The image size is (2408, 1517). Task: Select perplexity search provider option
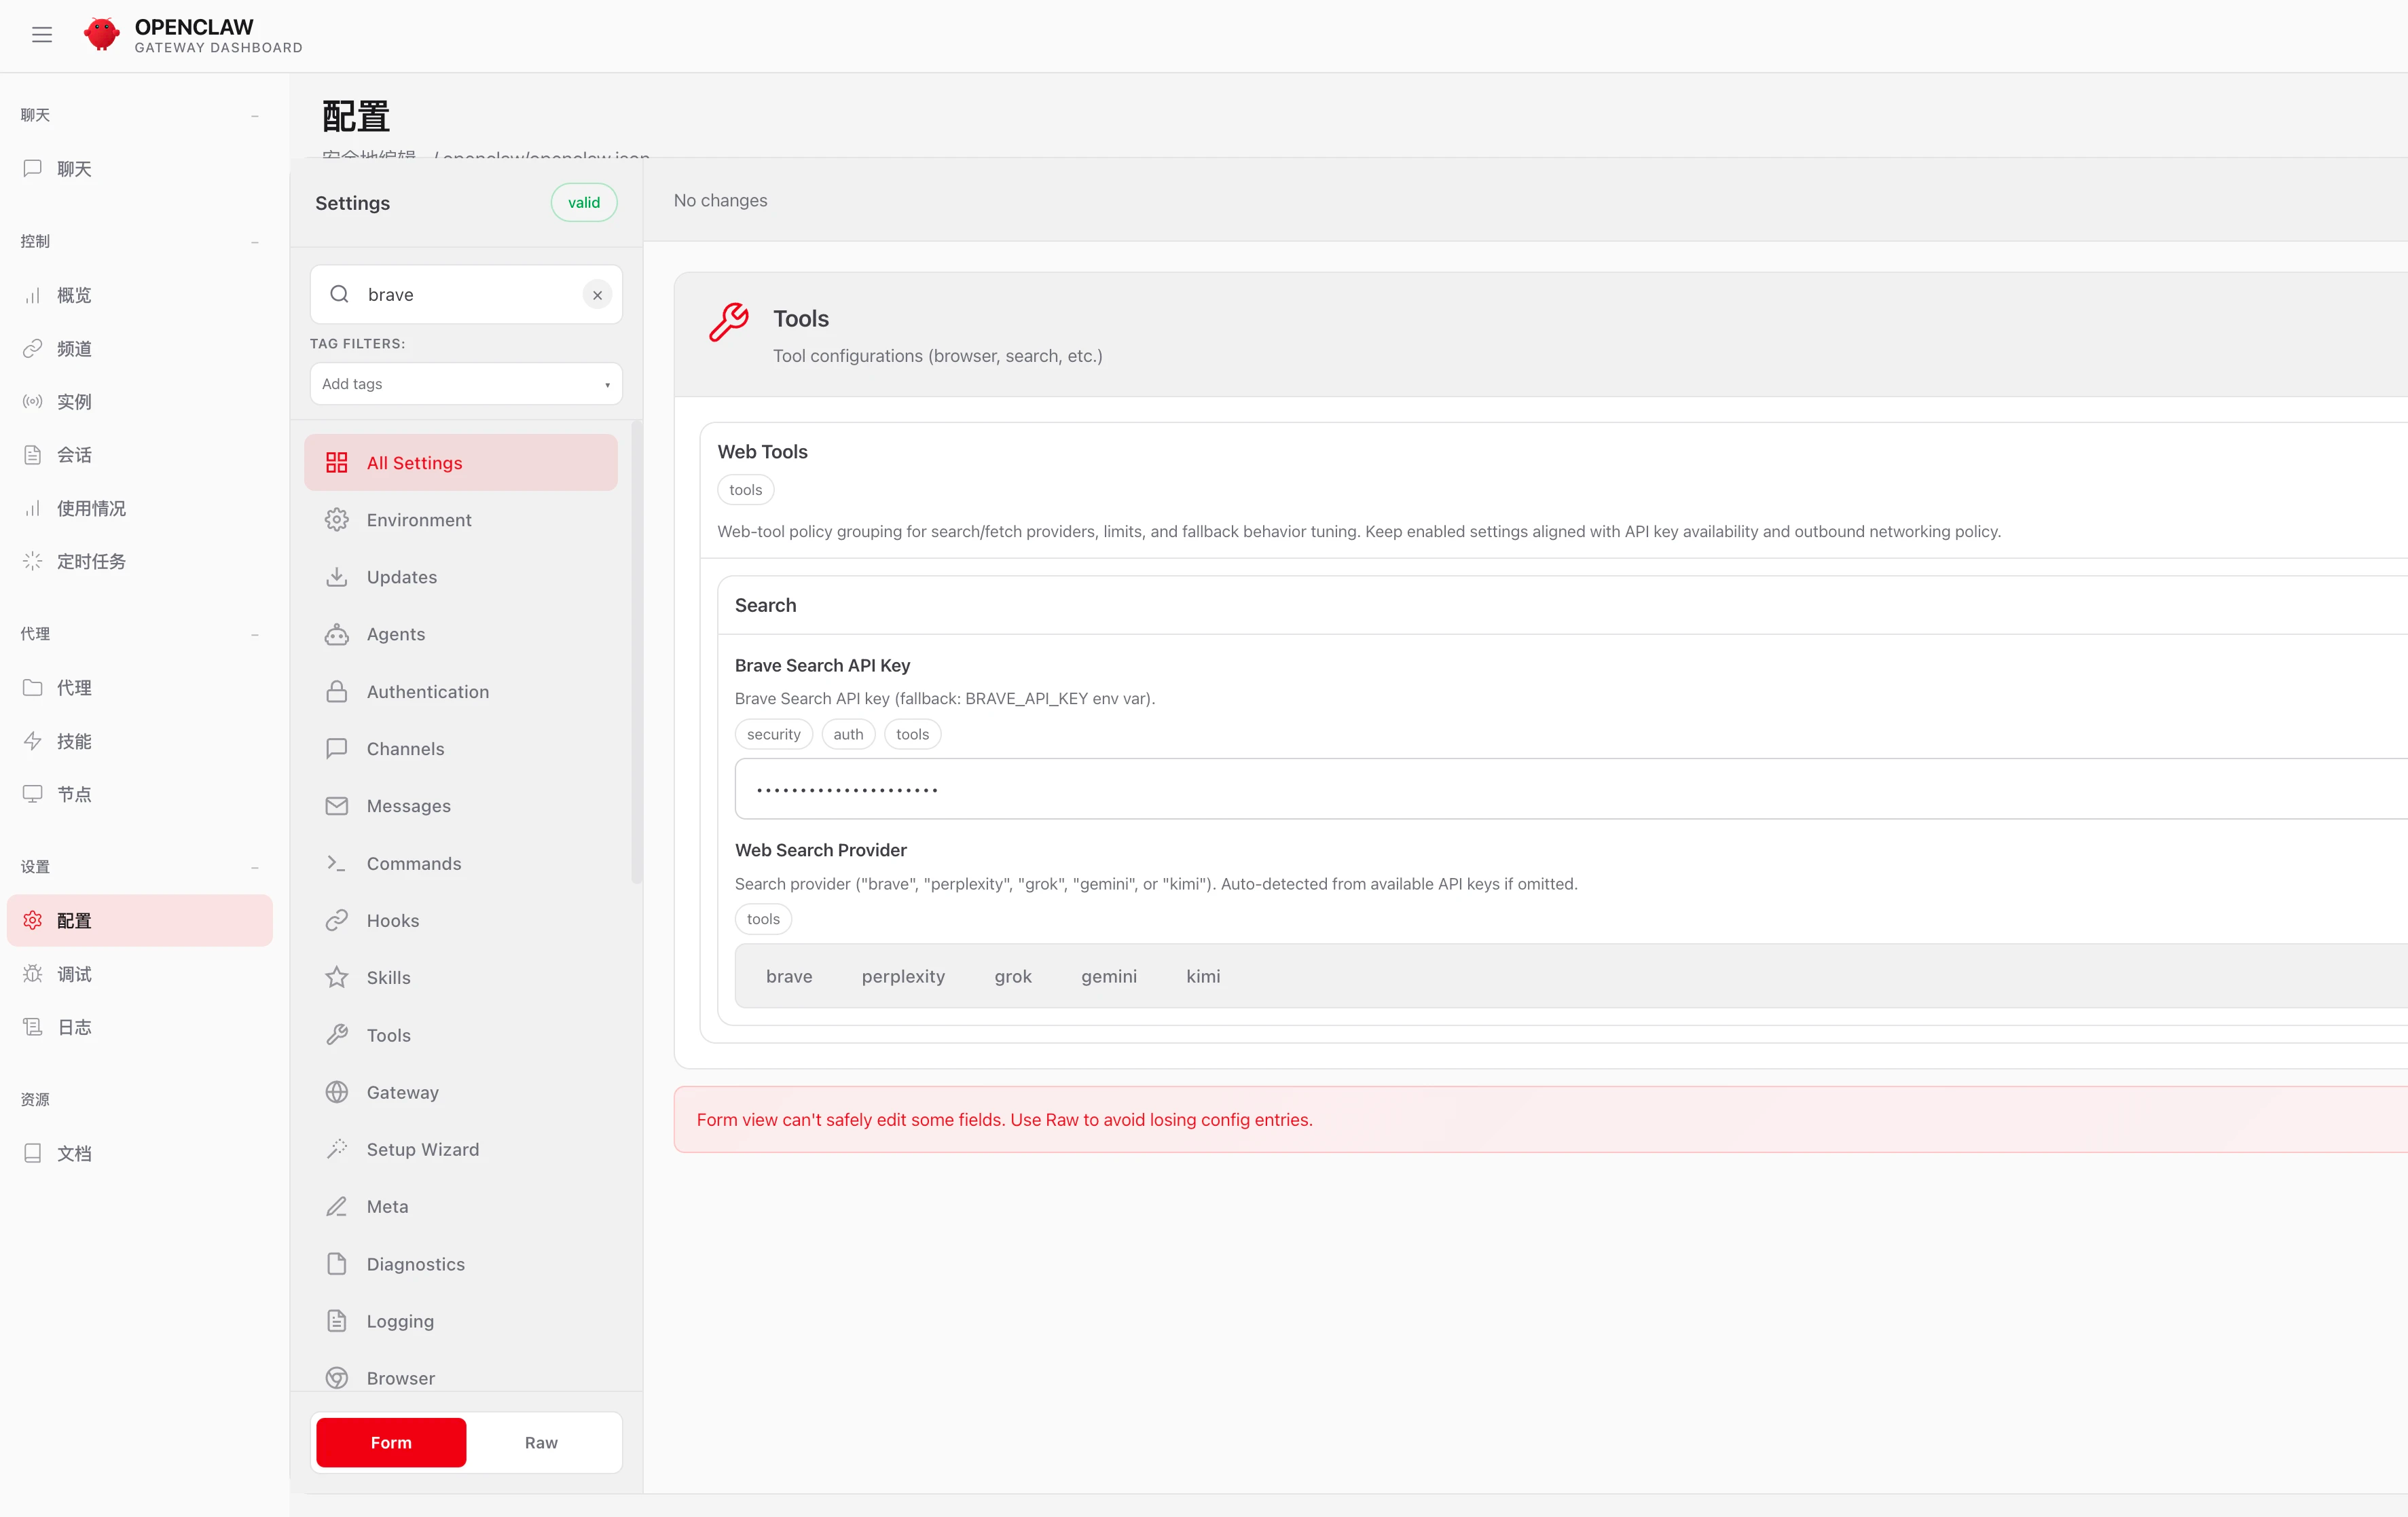(903, 976)
